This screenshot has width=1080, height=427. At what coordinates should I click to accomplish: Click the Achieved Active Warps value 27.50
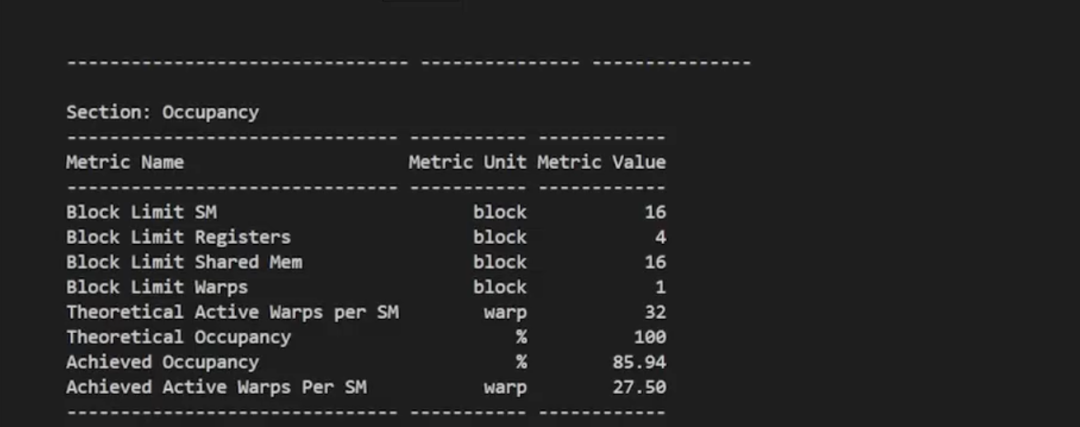pyautogui.click(x=639, y=386)
